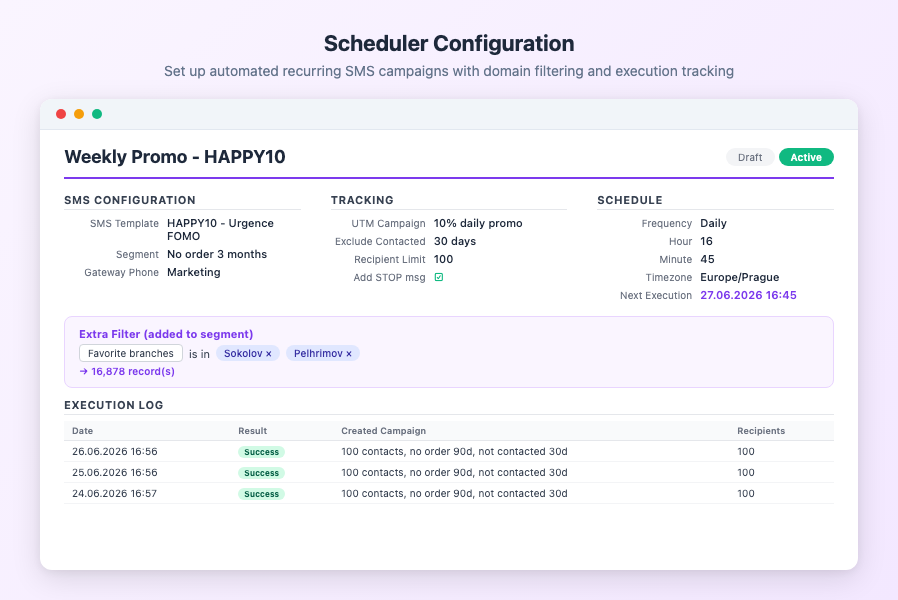
Task: Open the Favorite branches filter field
Action: click(x=131, y=353)
